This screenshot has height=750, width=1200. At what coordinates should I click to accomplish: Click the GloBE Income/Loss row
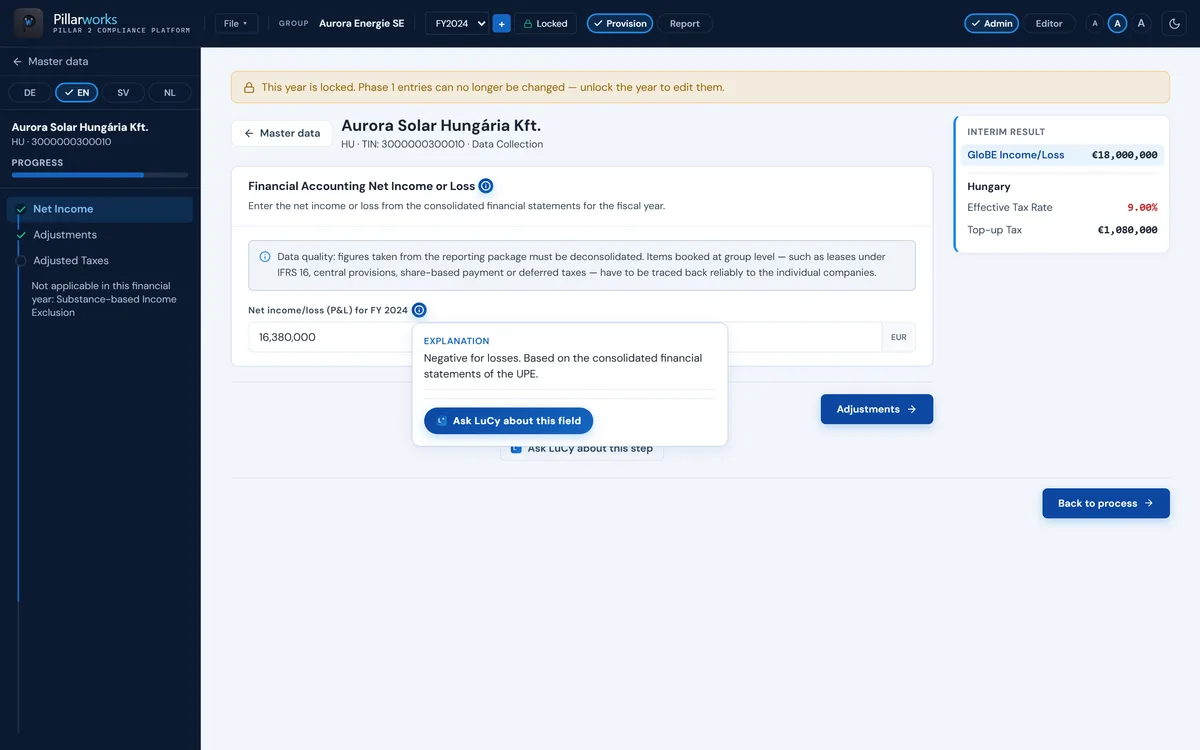point(1062,155)
